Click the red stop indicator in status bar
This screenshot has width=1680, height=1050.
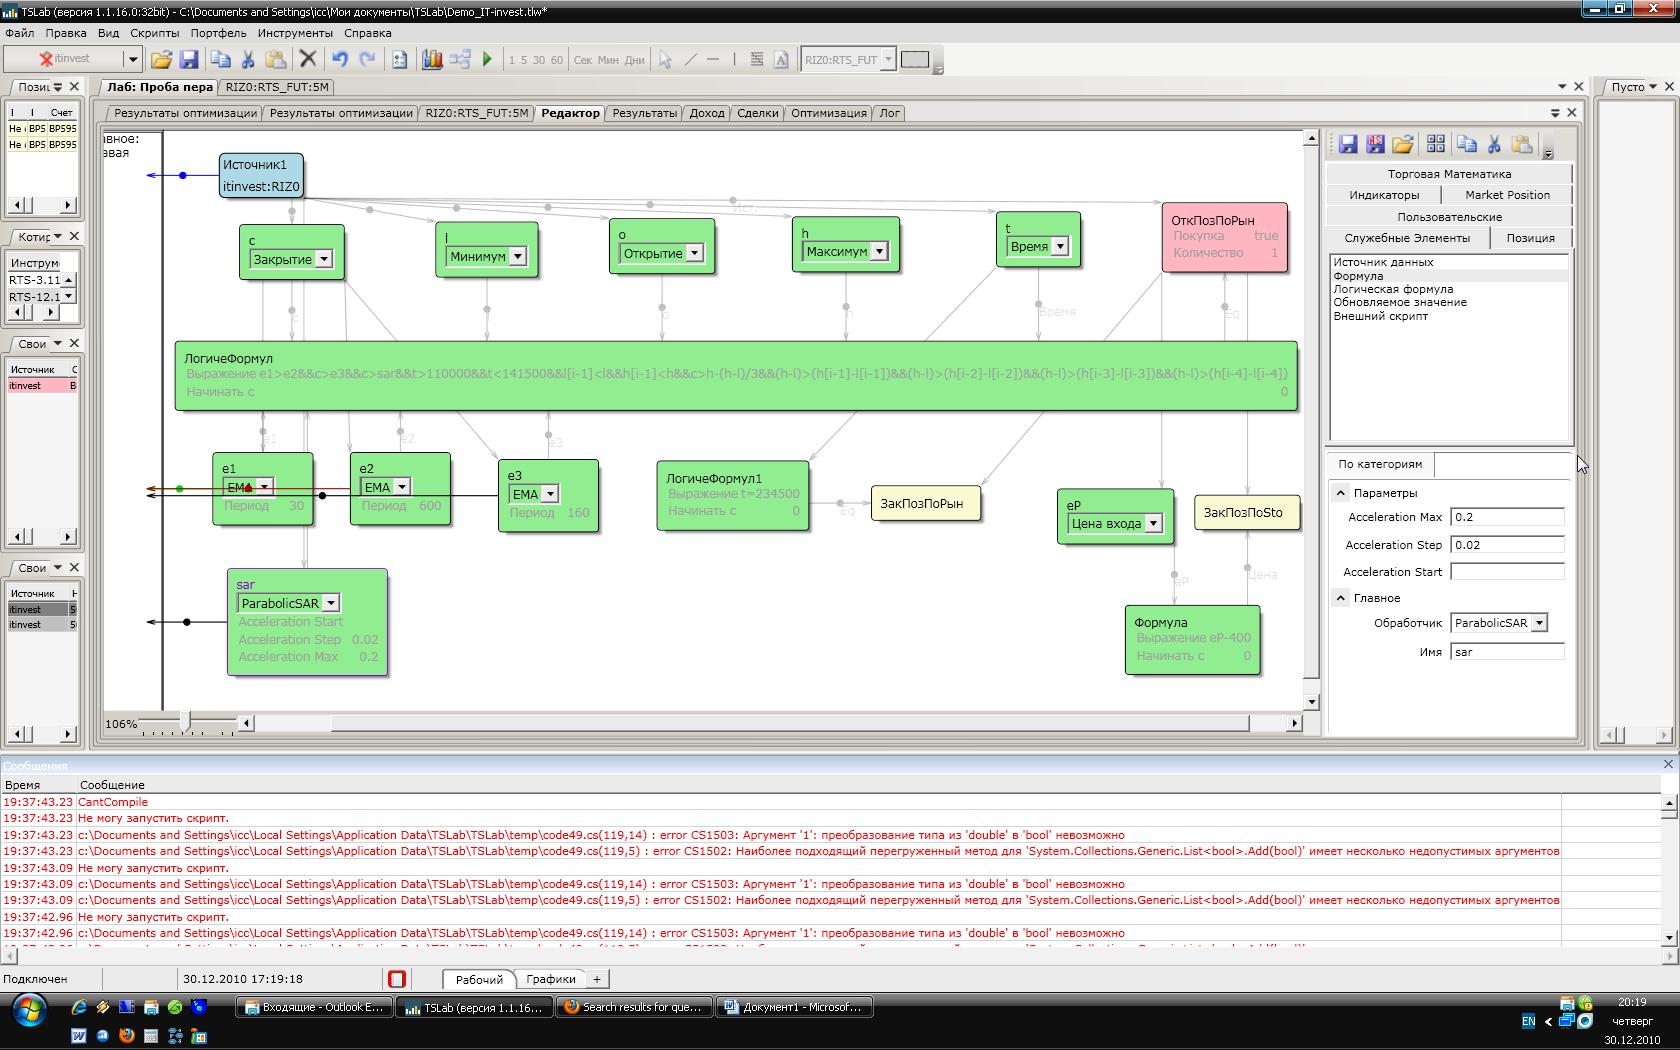pos(397,979)
